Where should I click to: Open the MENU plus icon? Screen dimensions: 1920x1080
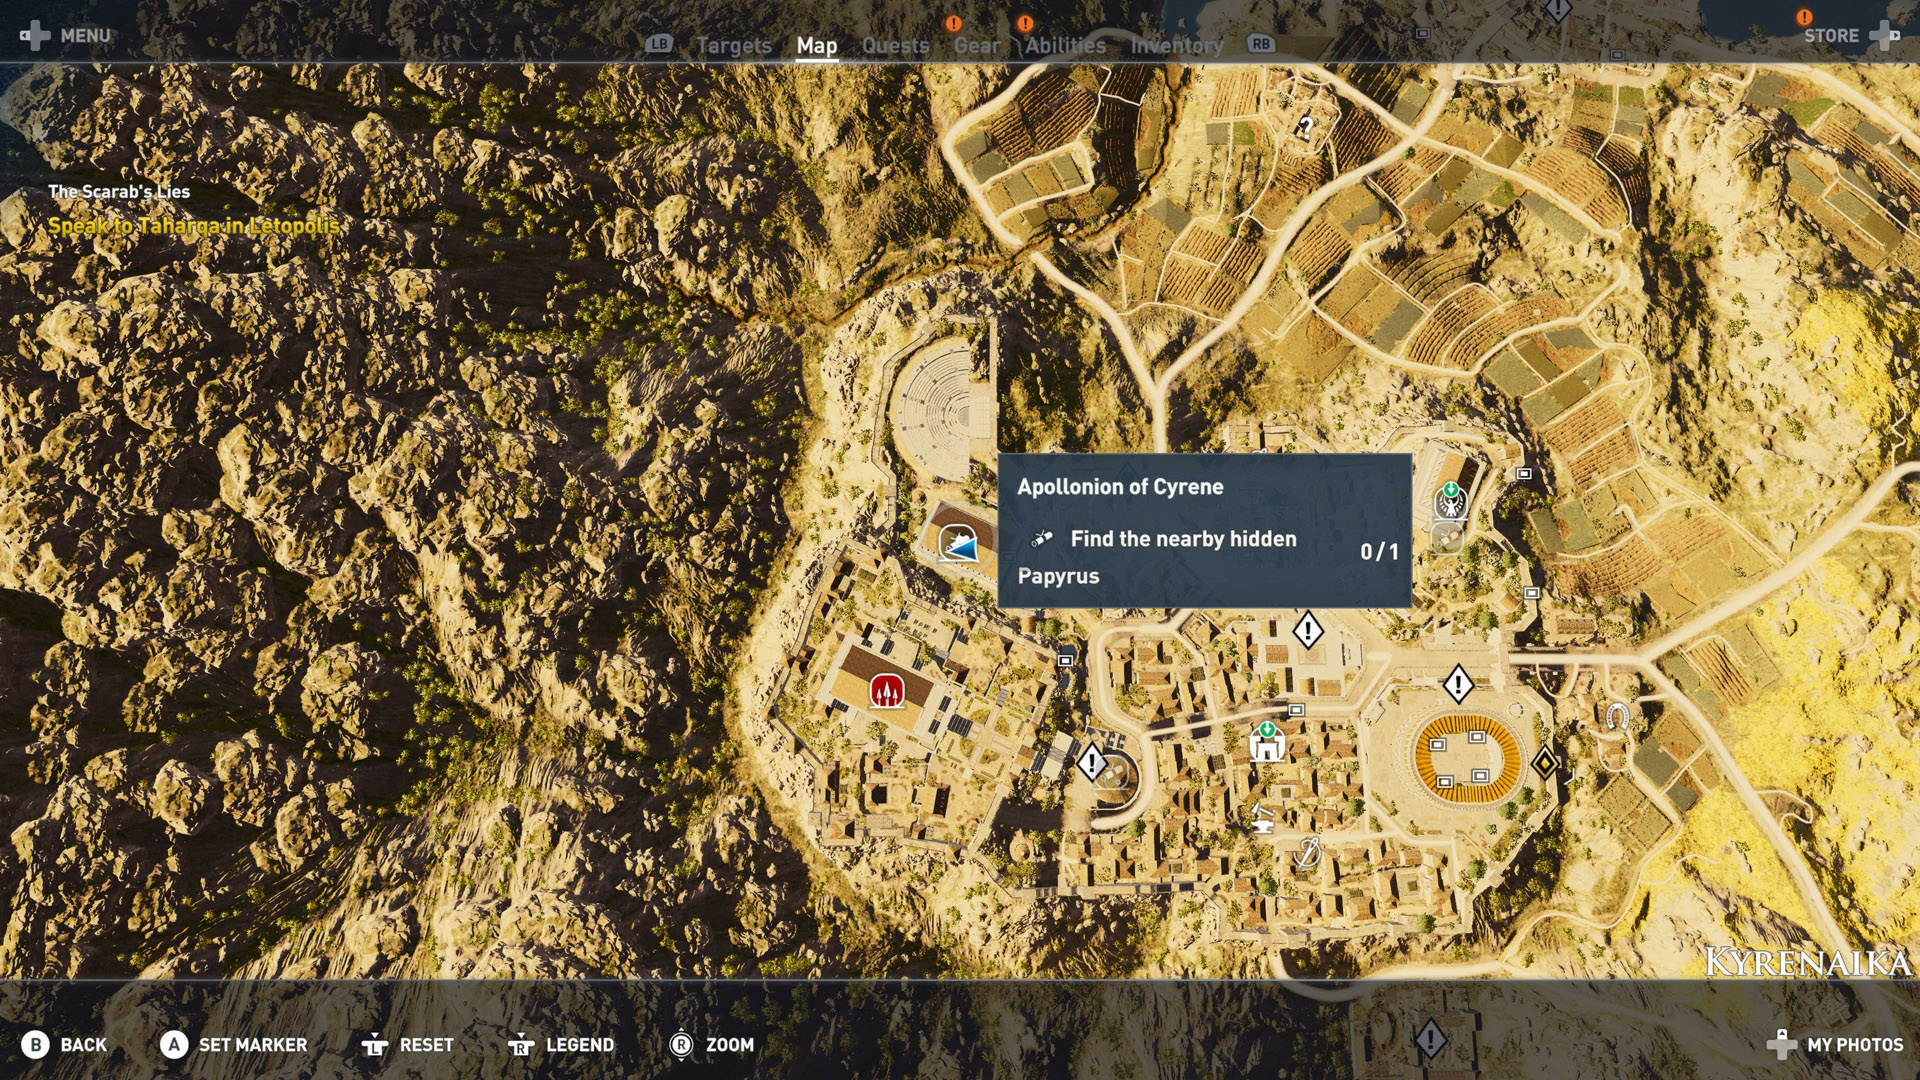click(x=35, y=36)
